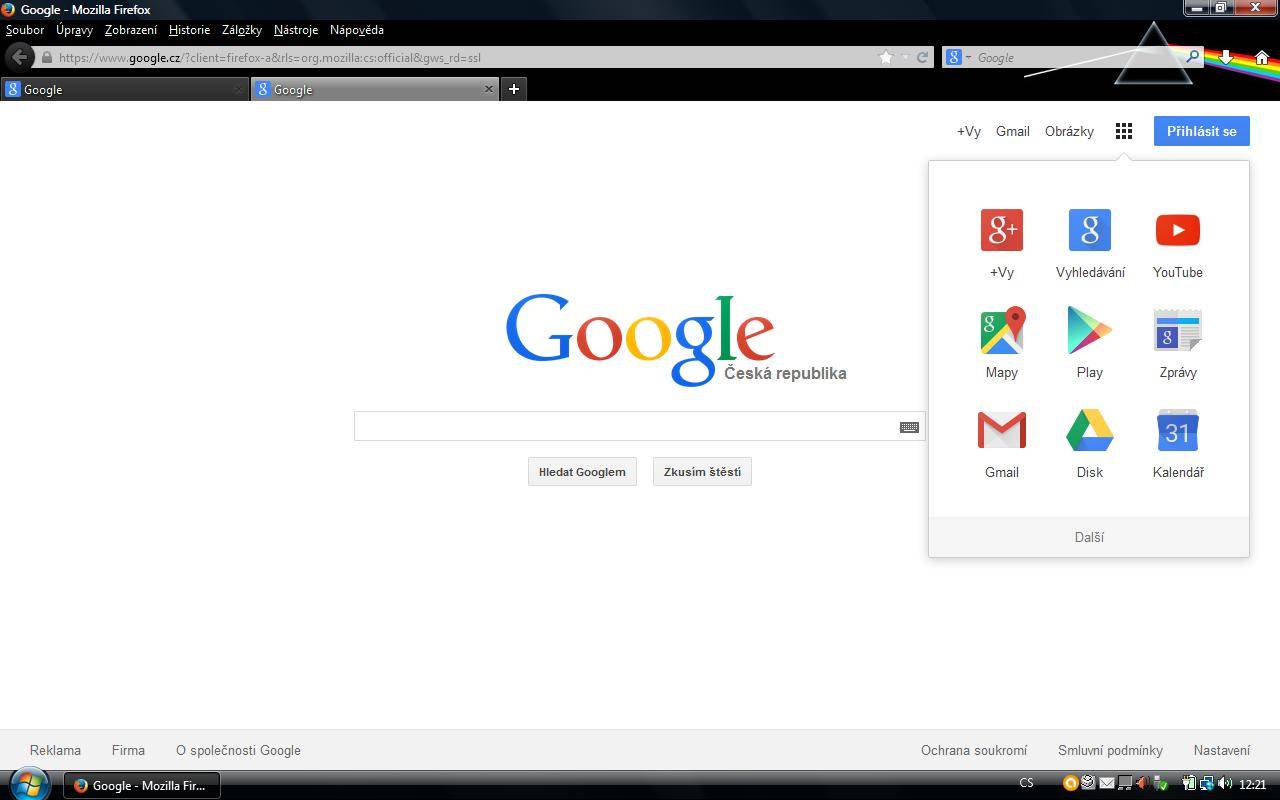1280x800 pixels.
Task: Click the +Vy link in top bar
Action: click(969, 131)
